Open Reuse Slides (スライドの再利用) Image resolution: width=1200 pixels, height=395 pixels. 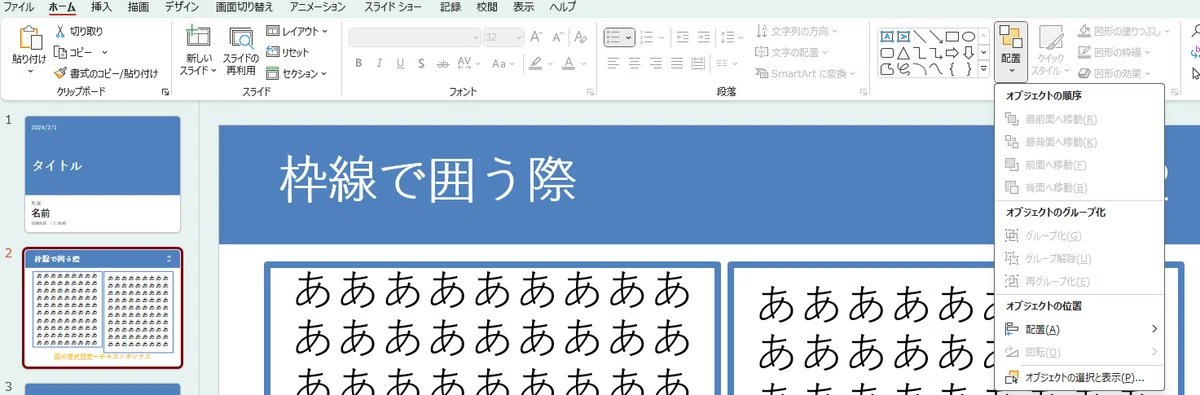240,52
